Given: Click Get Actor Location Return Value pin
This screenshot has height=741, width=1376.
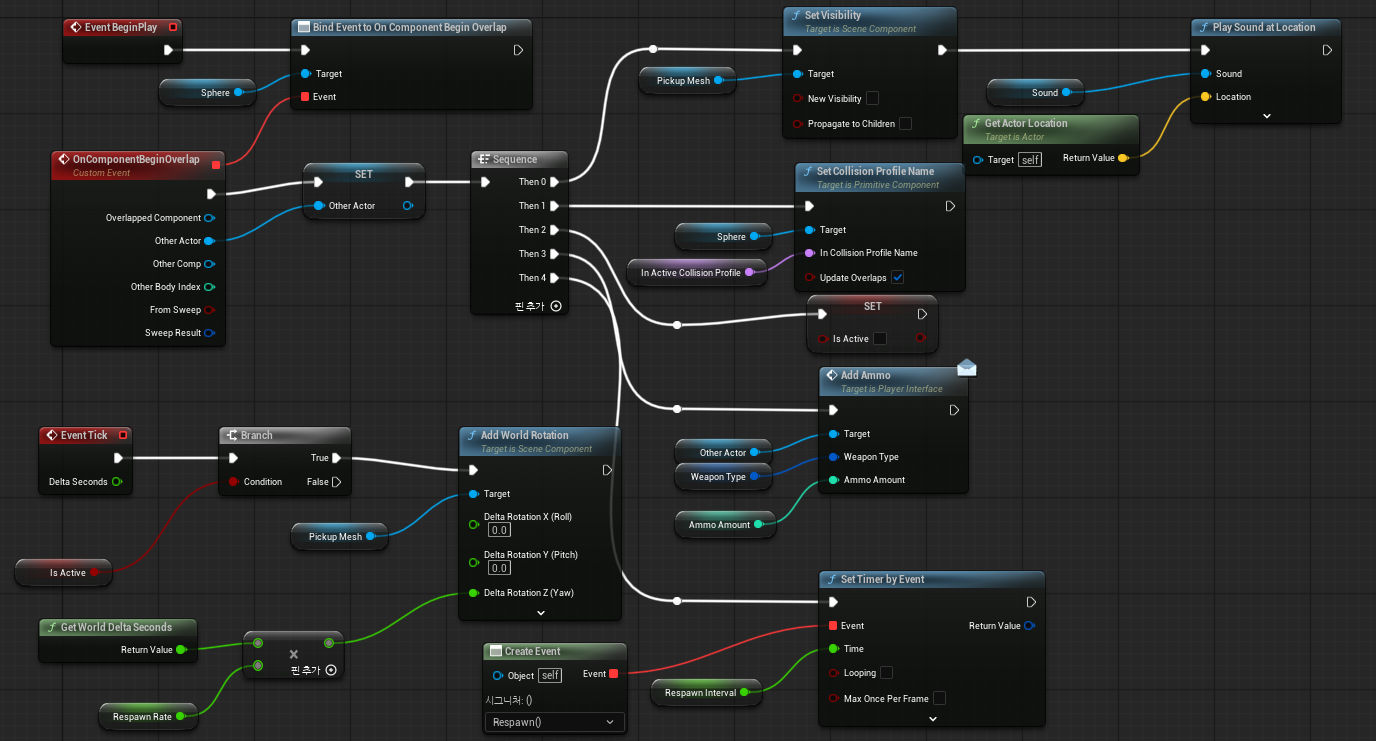Looking at the screenshot, I should point(1123,158).
